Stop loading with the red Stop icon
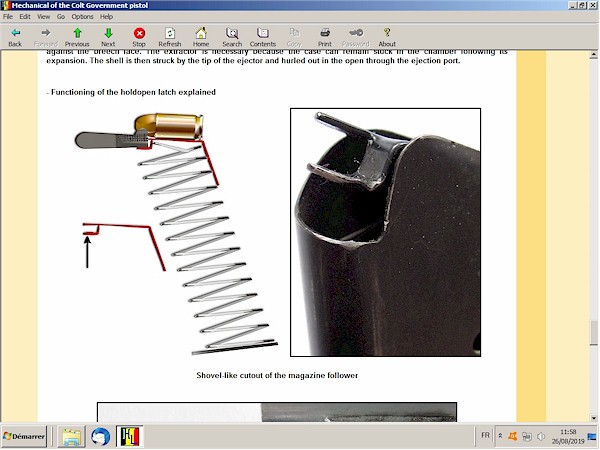This screenshot has width=600, height=450. coord(139,37)
